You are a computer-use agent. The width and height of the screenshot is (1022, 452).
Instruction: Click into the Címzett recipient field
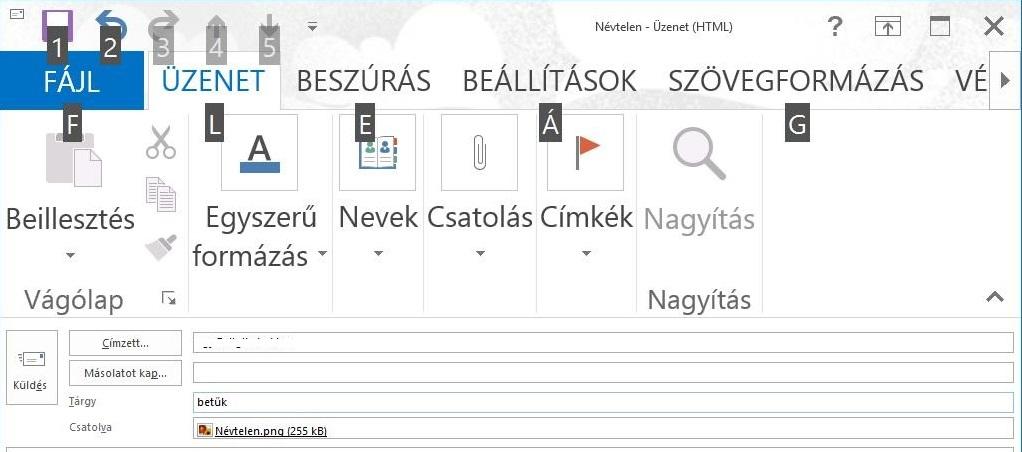(604, 342)
